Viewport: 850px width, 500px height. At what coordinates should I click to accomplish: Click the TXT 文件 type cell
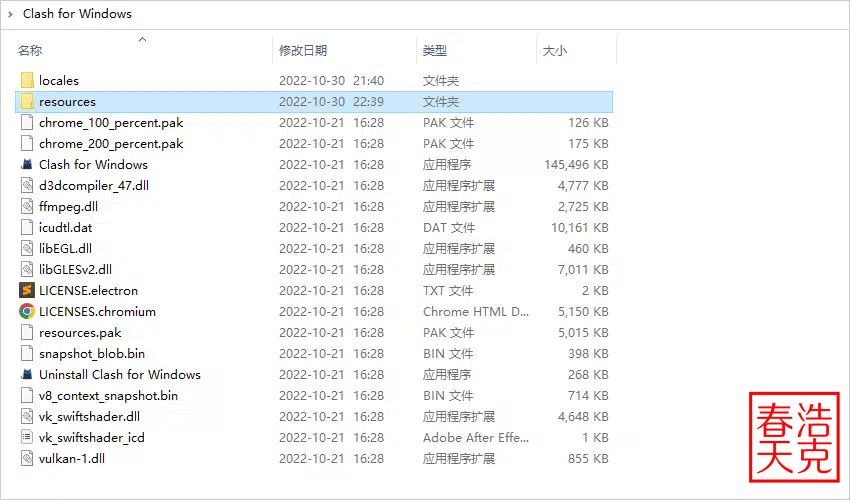tap(448, 291)
